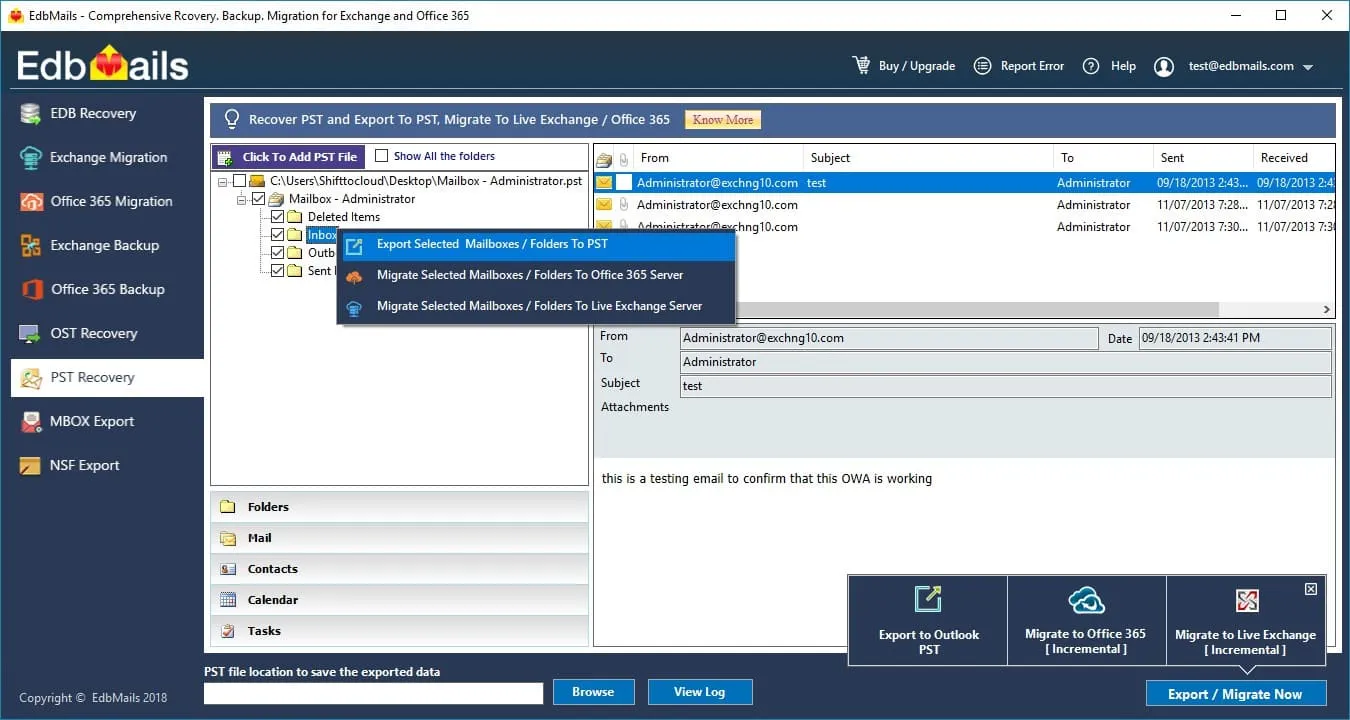Expand the Calendar section
1350x720 pixels.
point(399,600)
